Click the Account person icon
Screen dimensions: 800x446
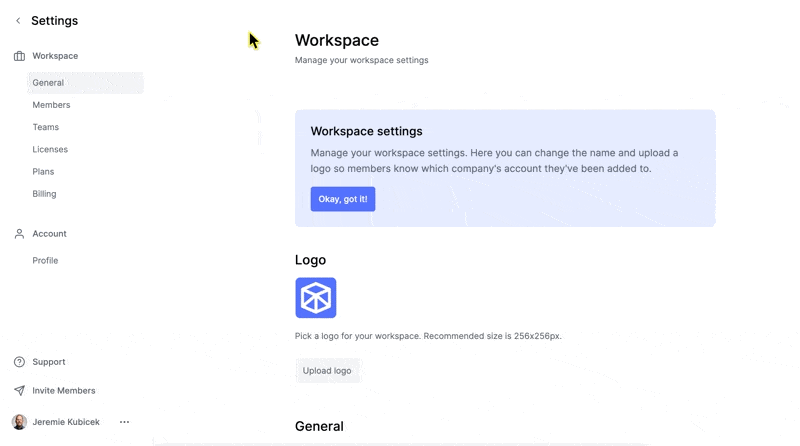(x=19, y=234)
